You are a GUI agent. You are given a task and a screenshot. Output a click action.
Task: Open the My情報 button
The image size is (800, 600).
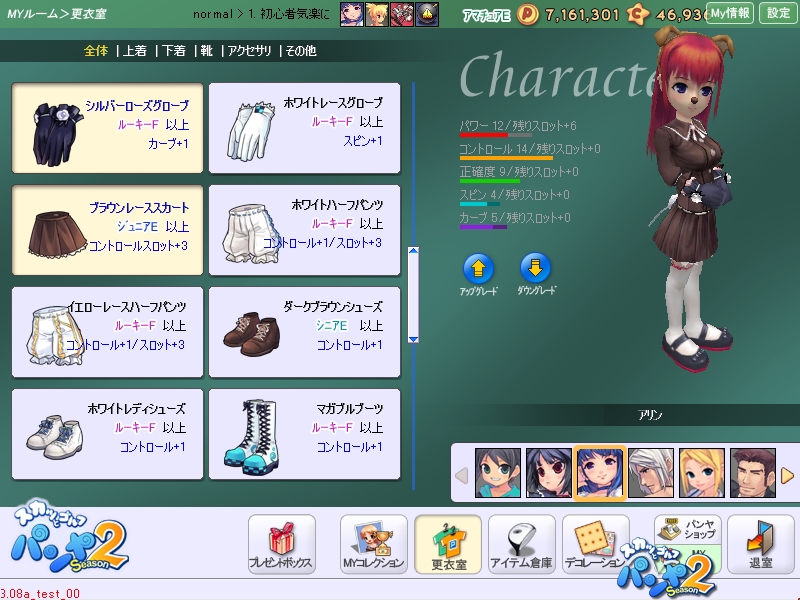click(x=729, y=13)
